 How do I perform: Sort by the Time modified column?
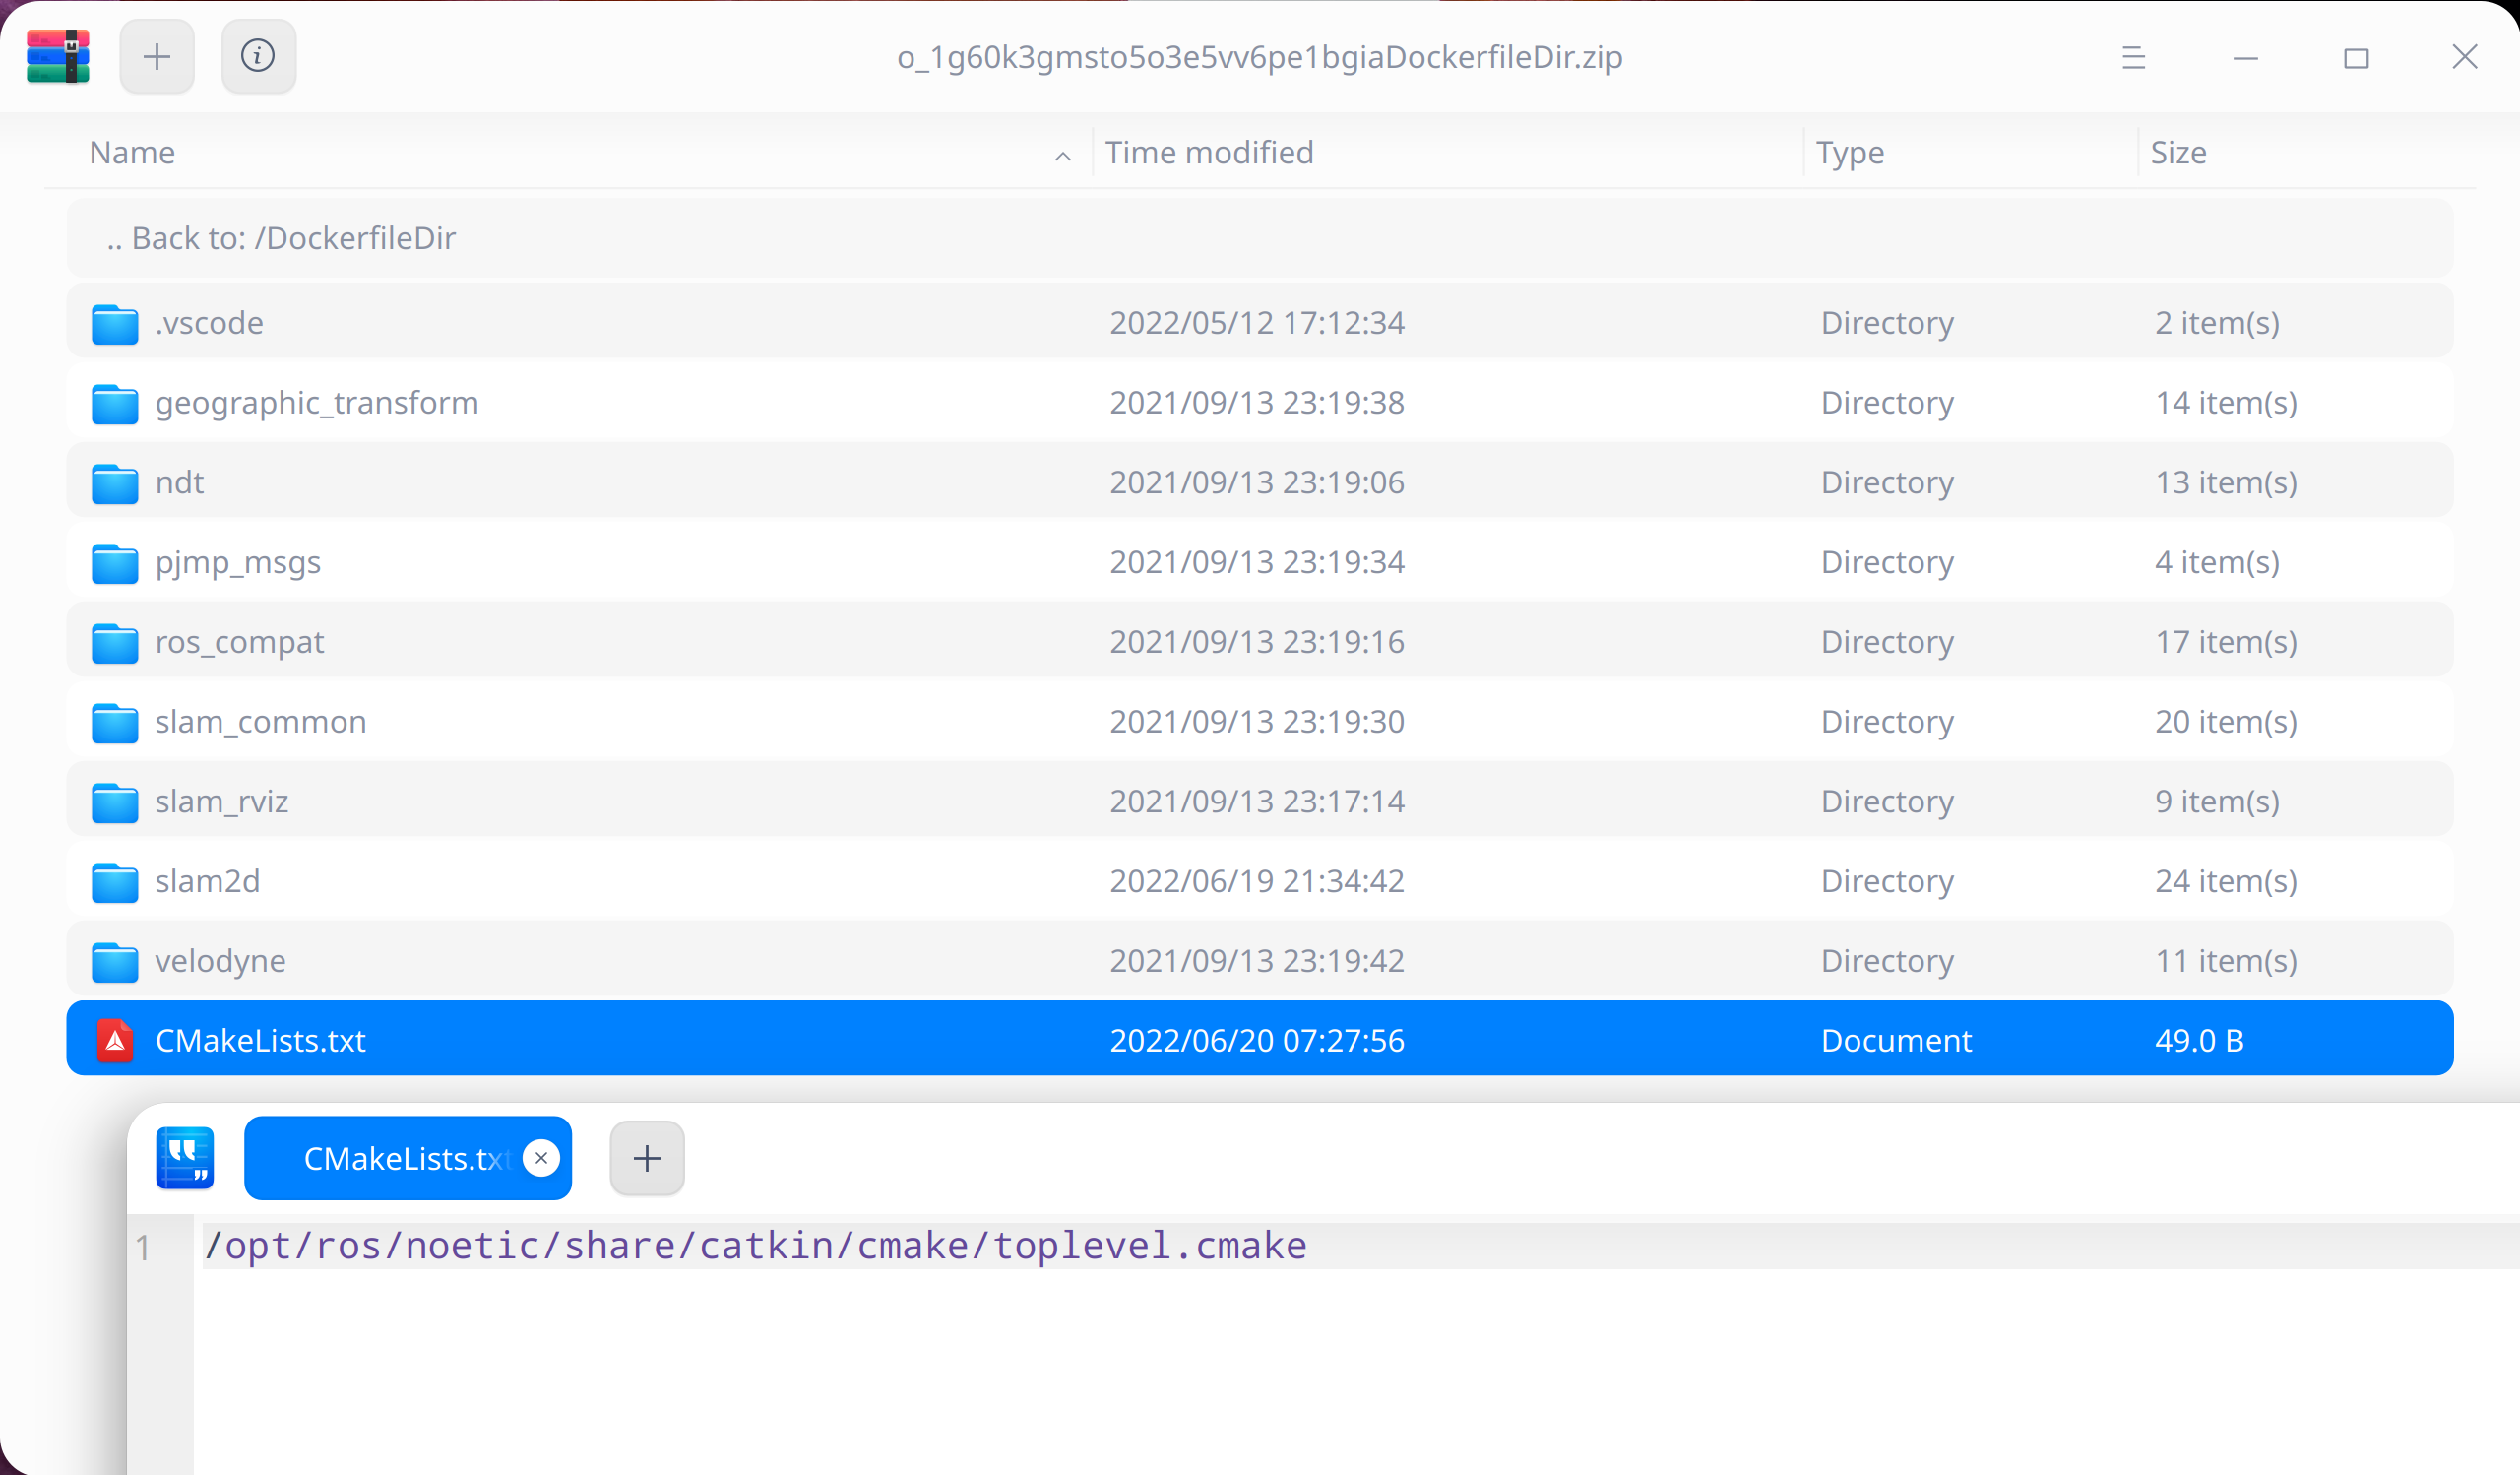[1209, 153]
